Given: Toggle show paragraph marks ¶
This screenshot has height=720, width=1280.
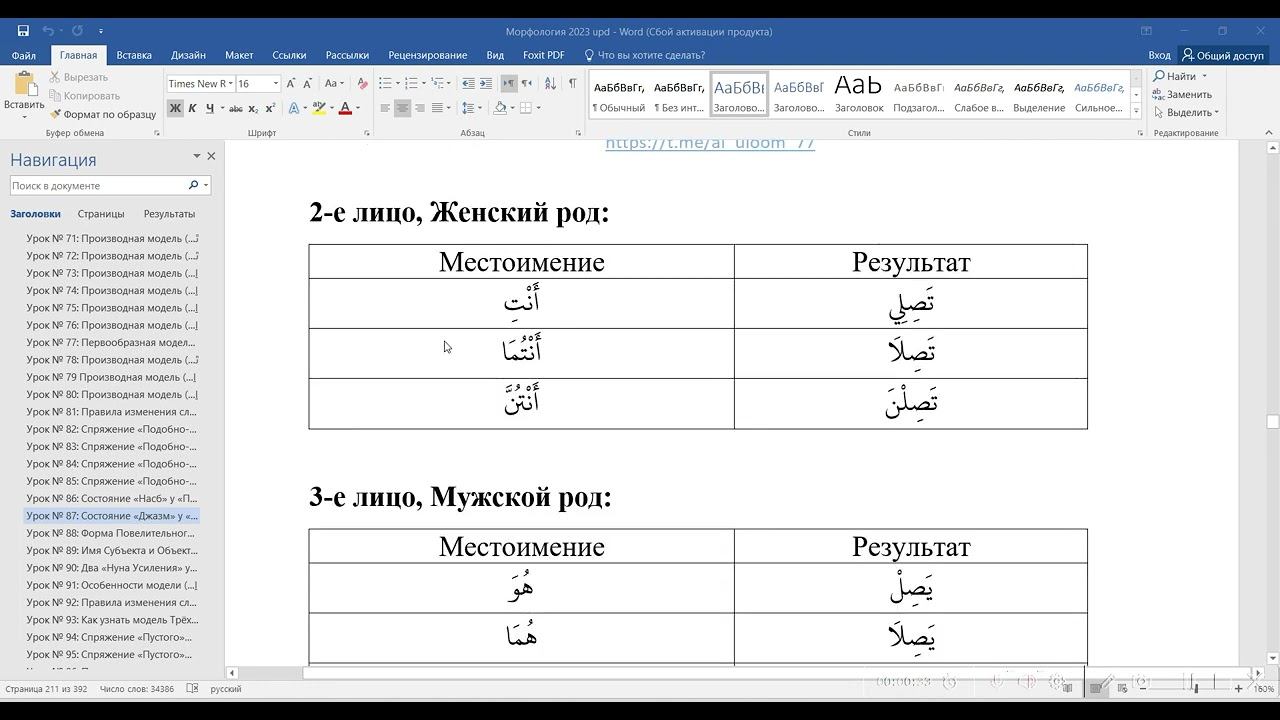Looking at the screenshot, I should click(x=572, y=83).
